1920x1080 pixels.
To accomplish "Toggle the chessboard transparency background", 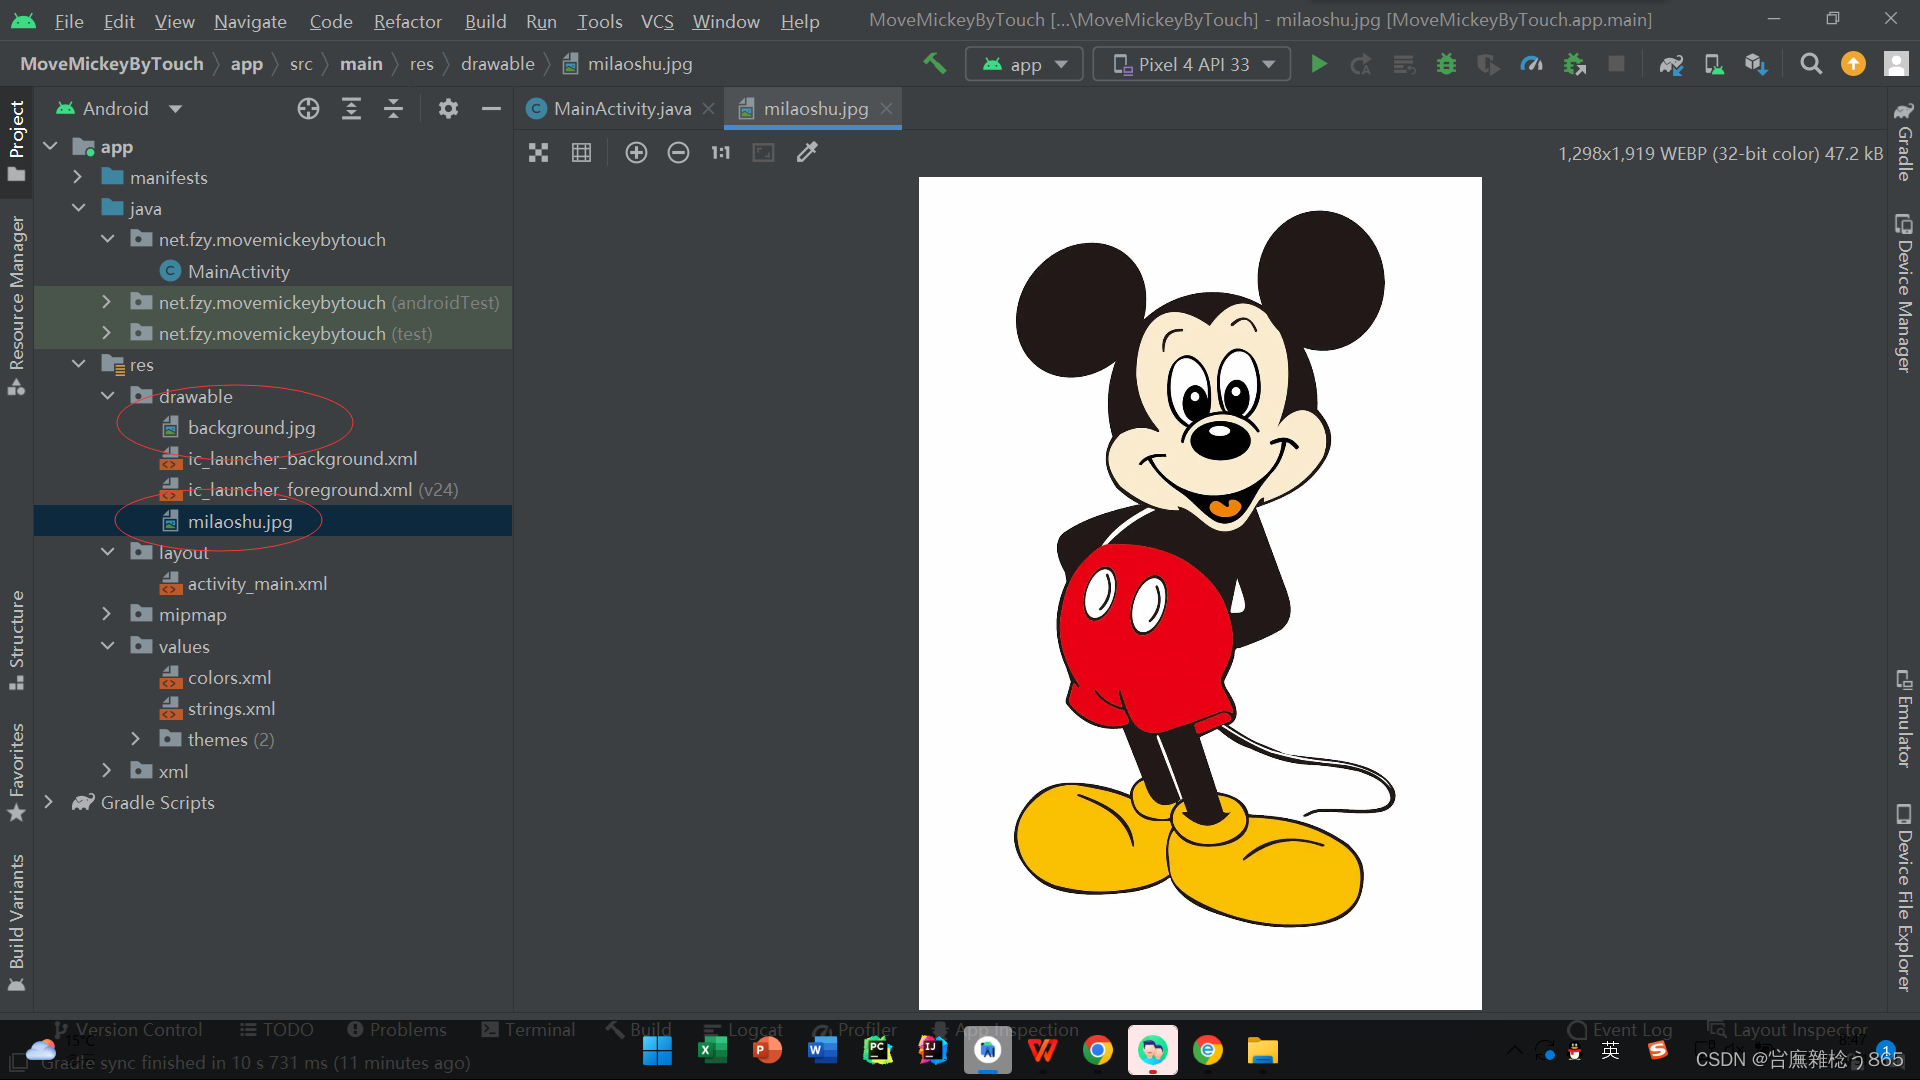I will [539, 153].
